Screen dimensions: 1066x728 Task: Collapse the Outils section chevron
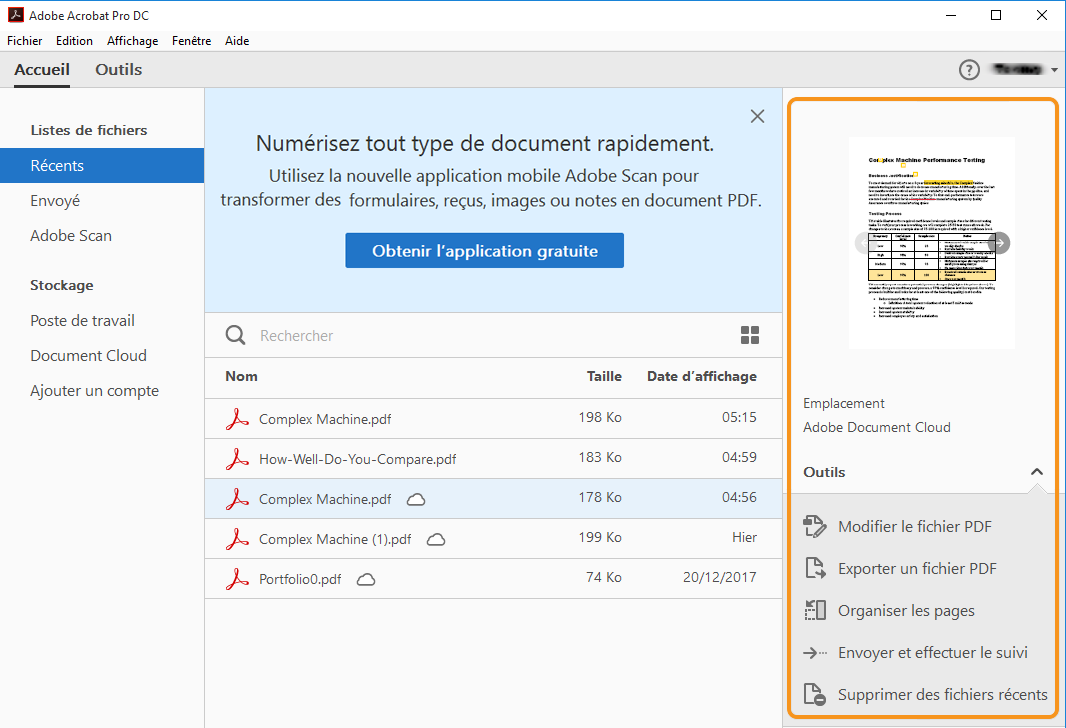click(1037, 472)
